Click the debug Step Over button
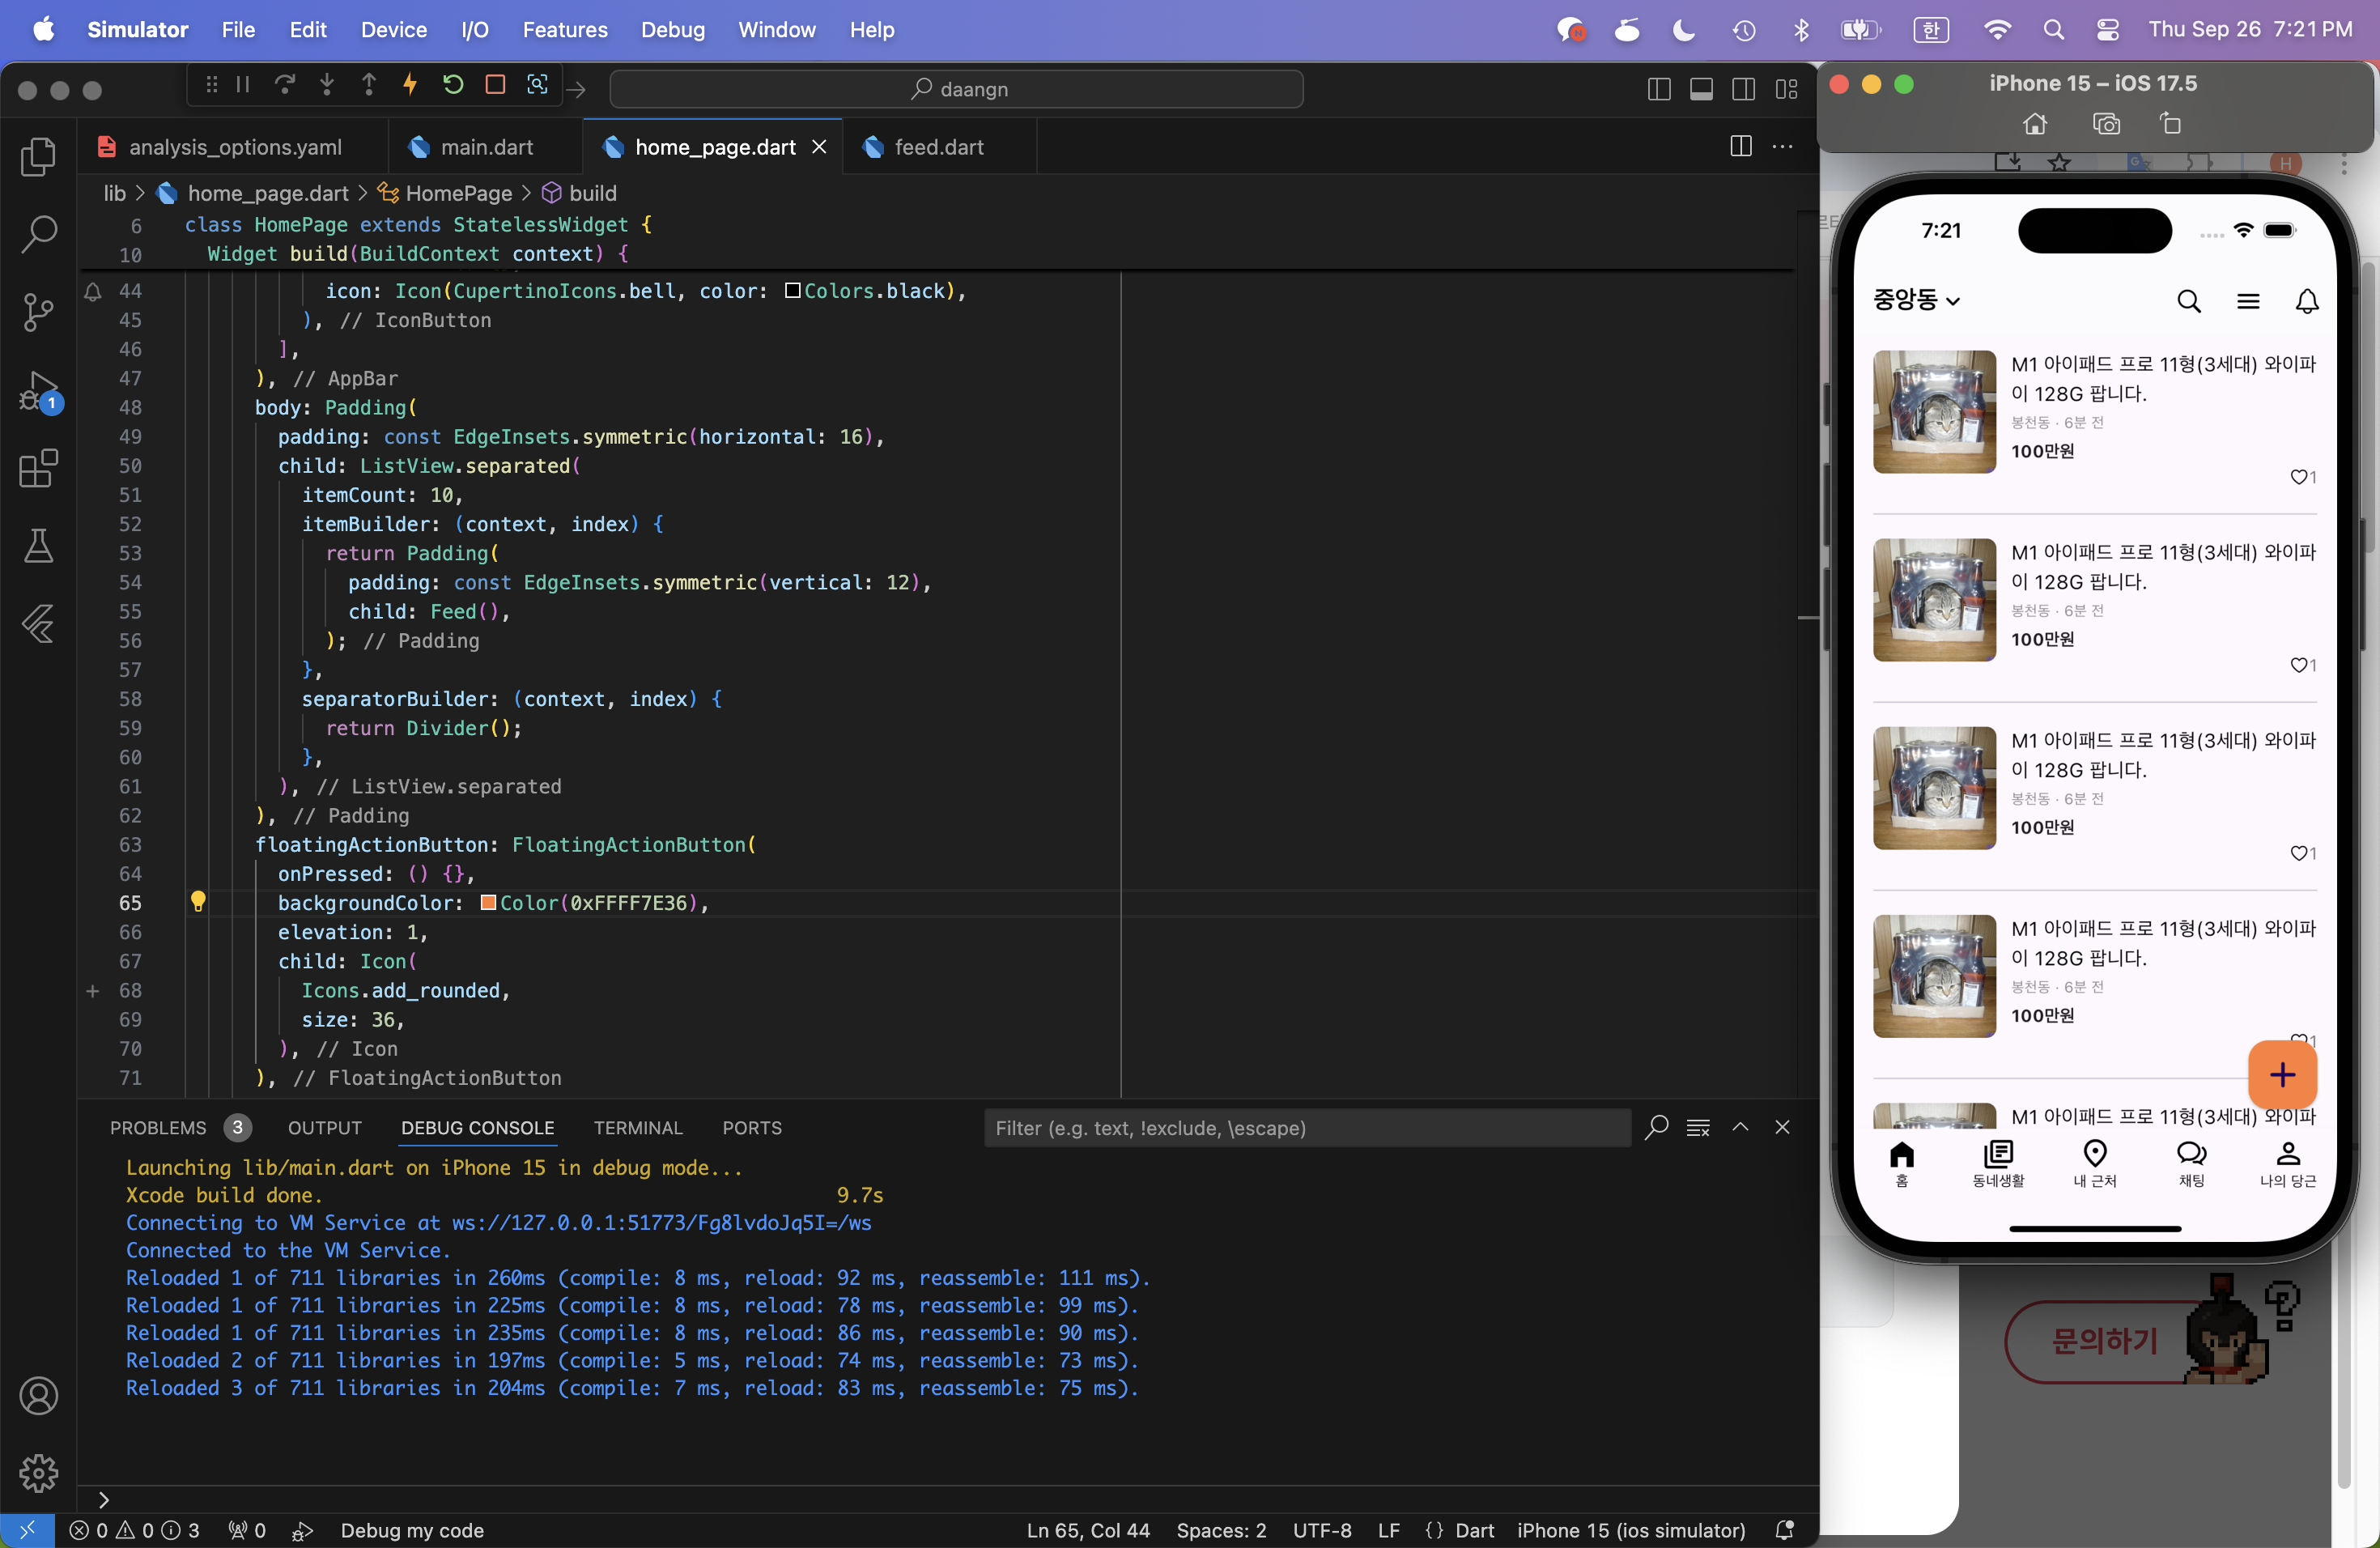 (285, 85)
